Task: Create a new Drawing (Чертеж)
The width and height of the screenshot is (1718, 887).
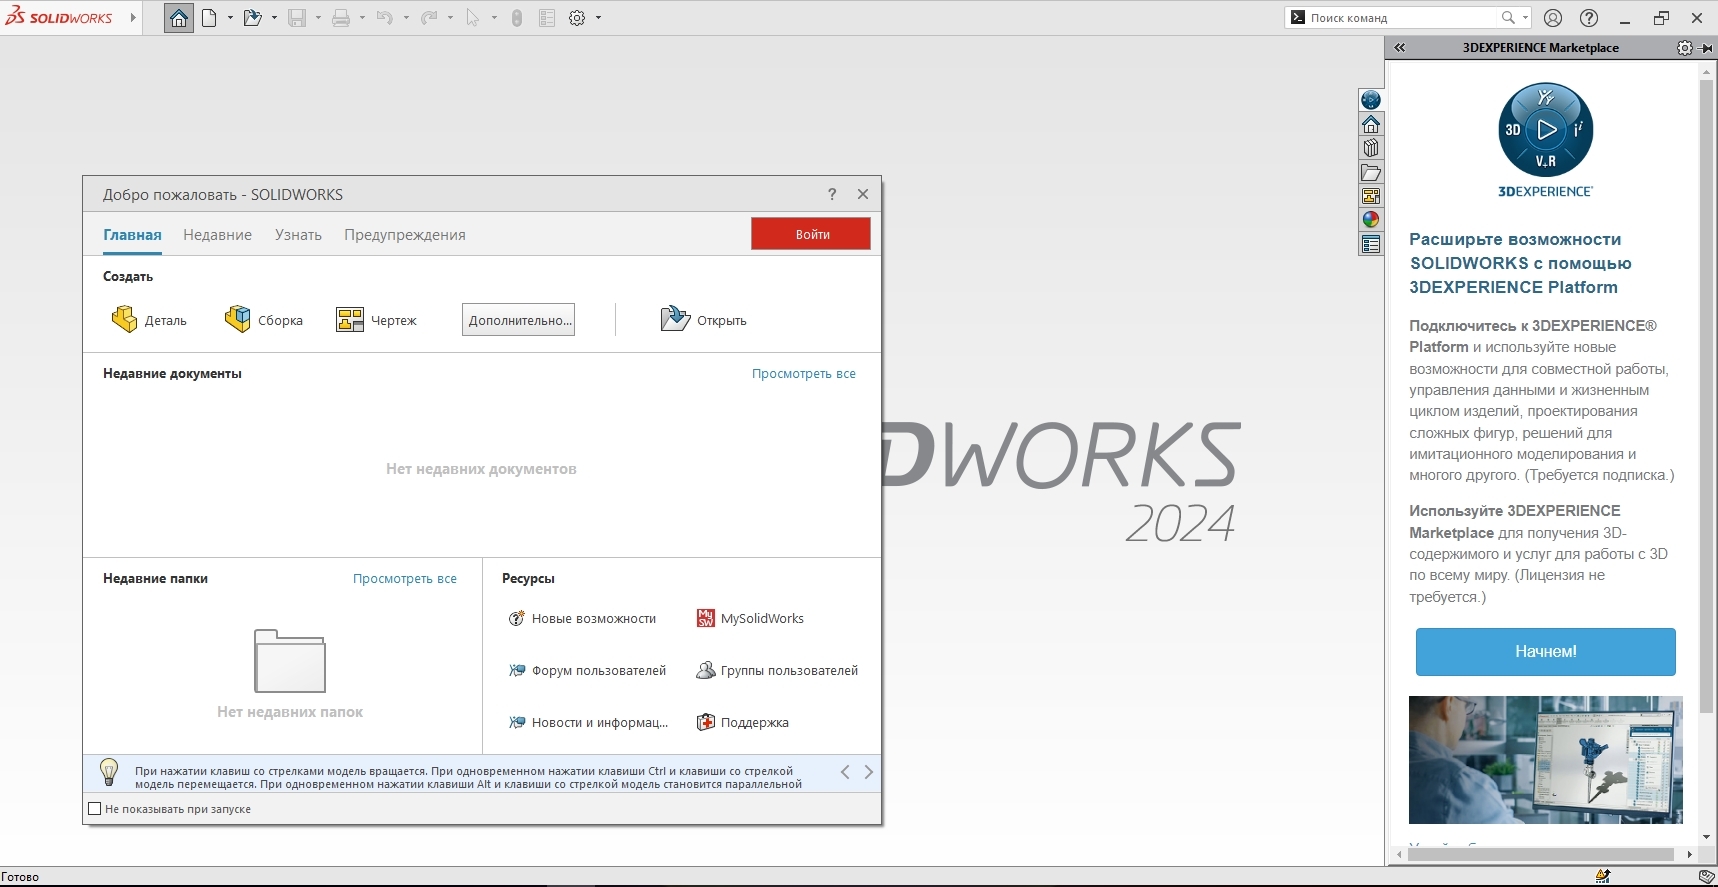Action: 376,320
